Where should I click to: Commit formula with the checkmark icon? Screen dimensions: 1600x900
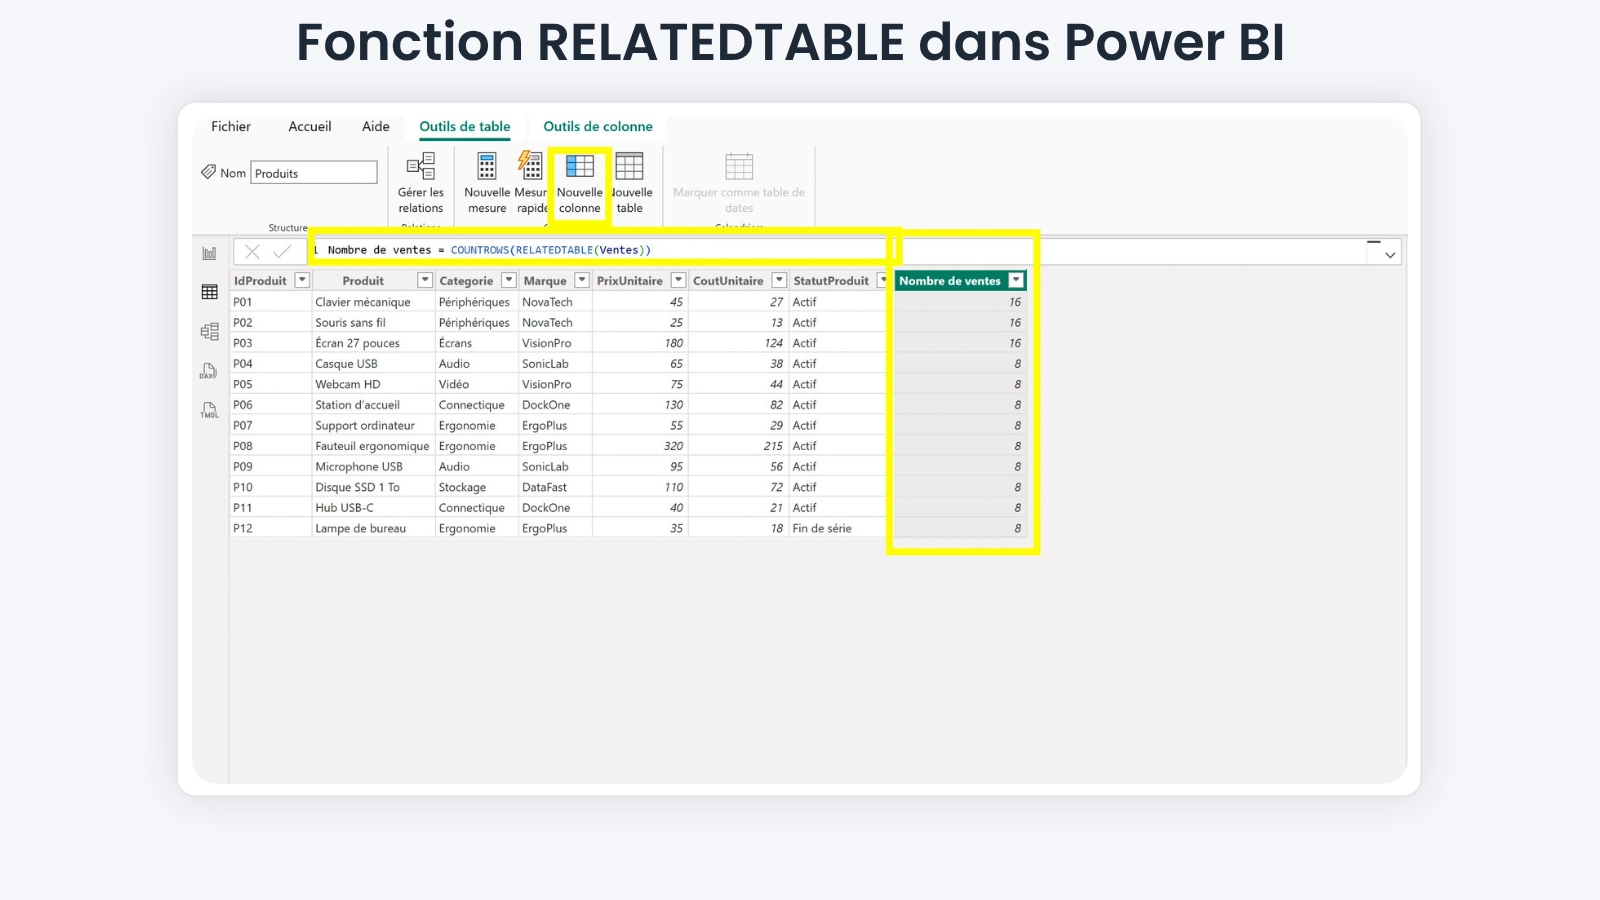(283, 251)
